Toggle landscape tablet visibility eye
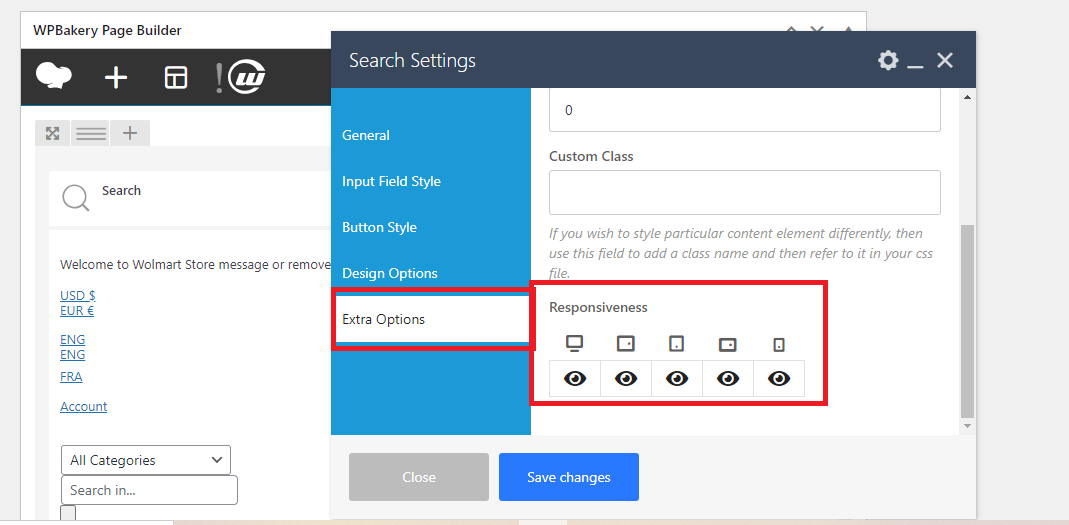The width and height of the screenshot is (1069, 525). [626, 378]
